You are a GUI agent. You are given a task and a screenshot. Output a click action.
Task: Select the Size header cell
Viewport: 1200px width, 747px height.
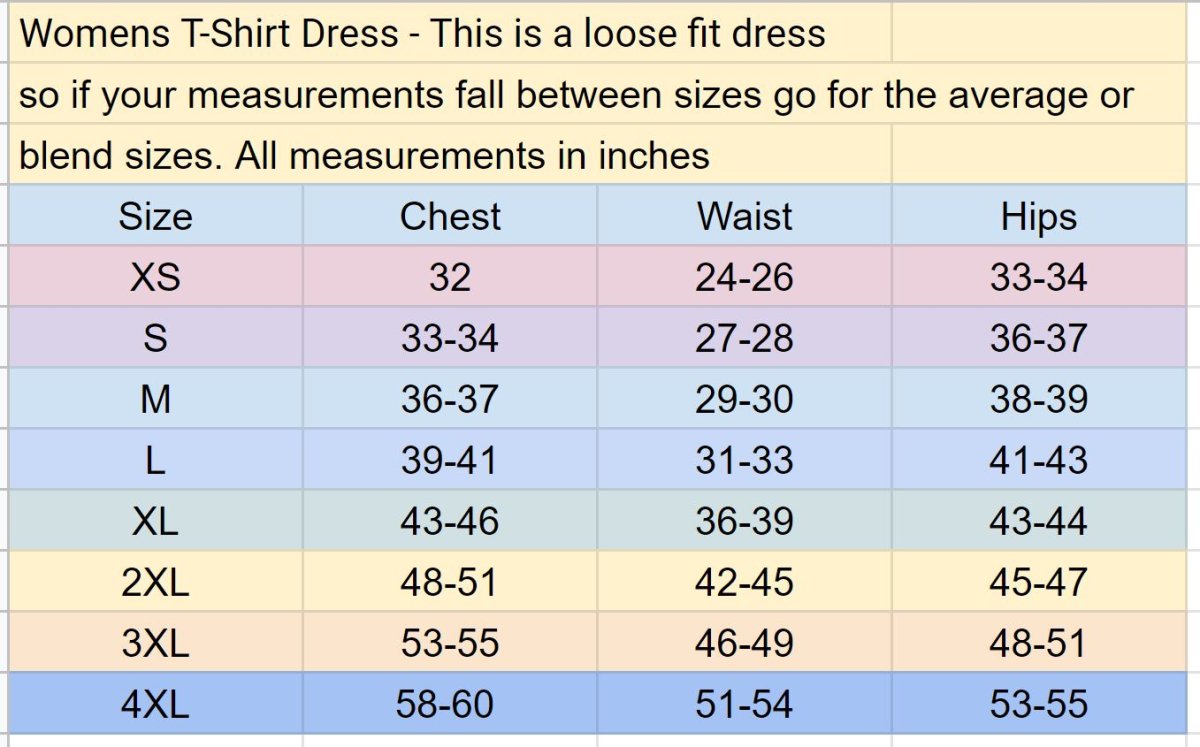tap(155, 216)
